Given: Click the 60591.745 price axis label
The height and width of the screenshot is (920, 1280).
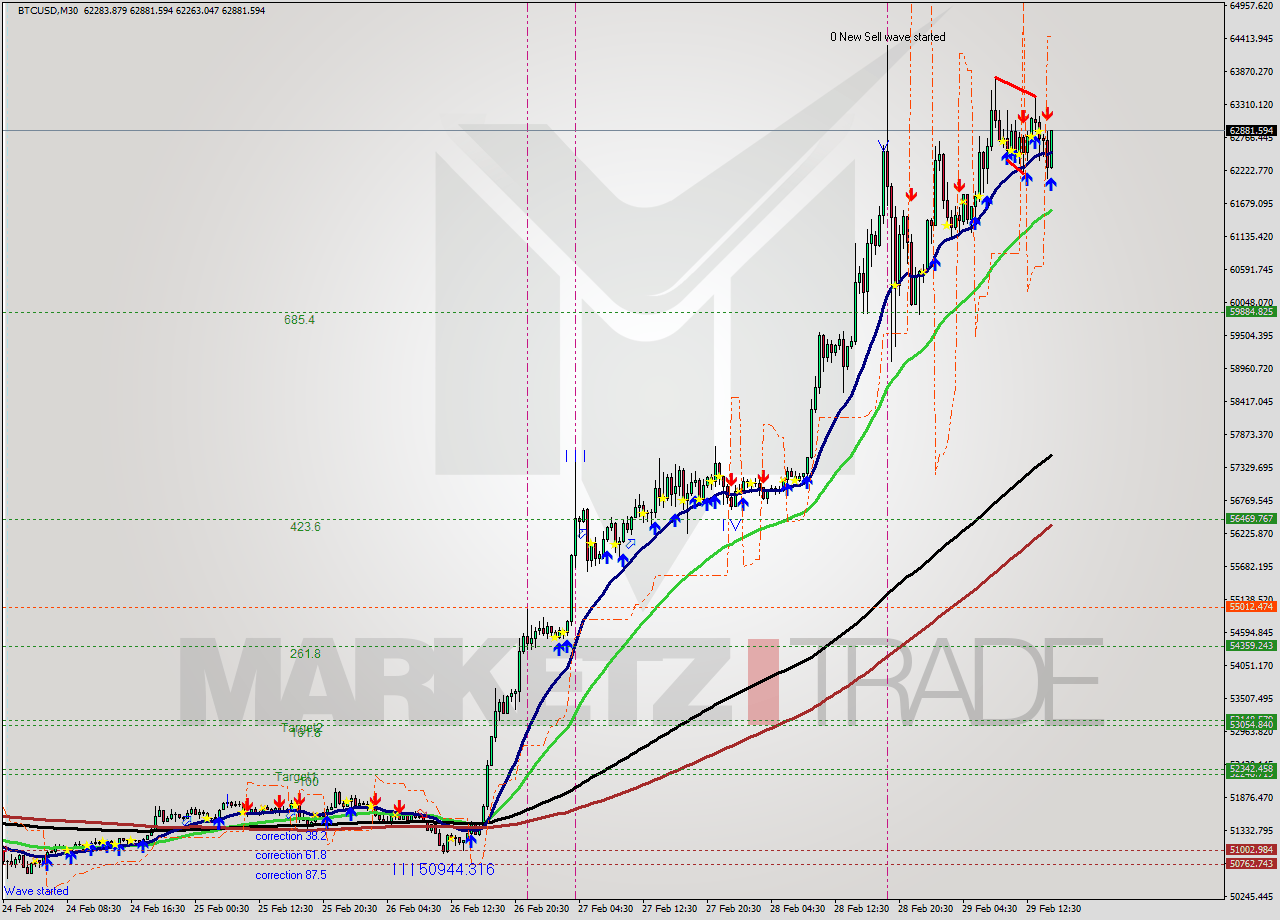Looking at the screenshot, I should tap(1251, 270).
